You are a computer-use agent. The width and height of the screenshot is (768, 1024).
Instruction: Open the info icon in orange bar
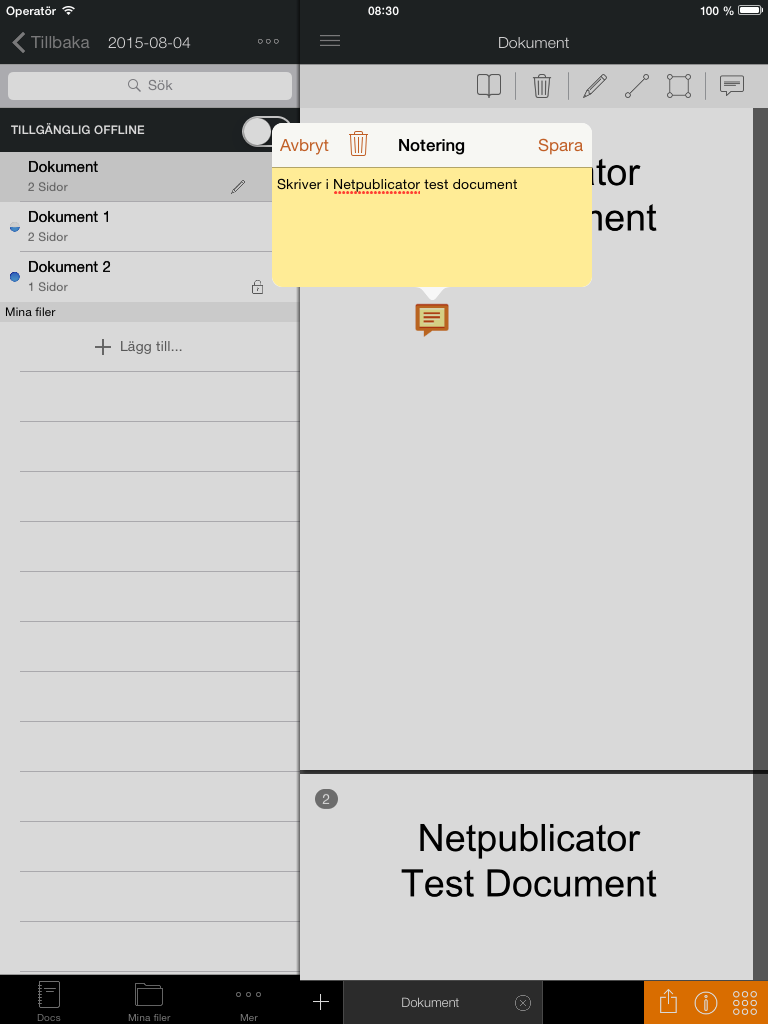point(706,1002)
